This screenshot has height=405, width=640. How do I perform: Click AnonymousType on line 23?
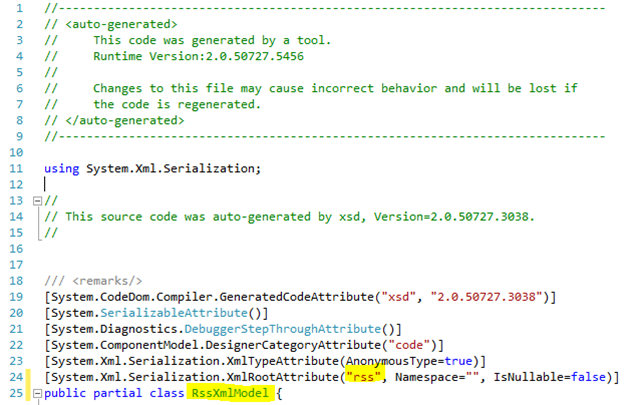point(392,361)
